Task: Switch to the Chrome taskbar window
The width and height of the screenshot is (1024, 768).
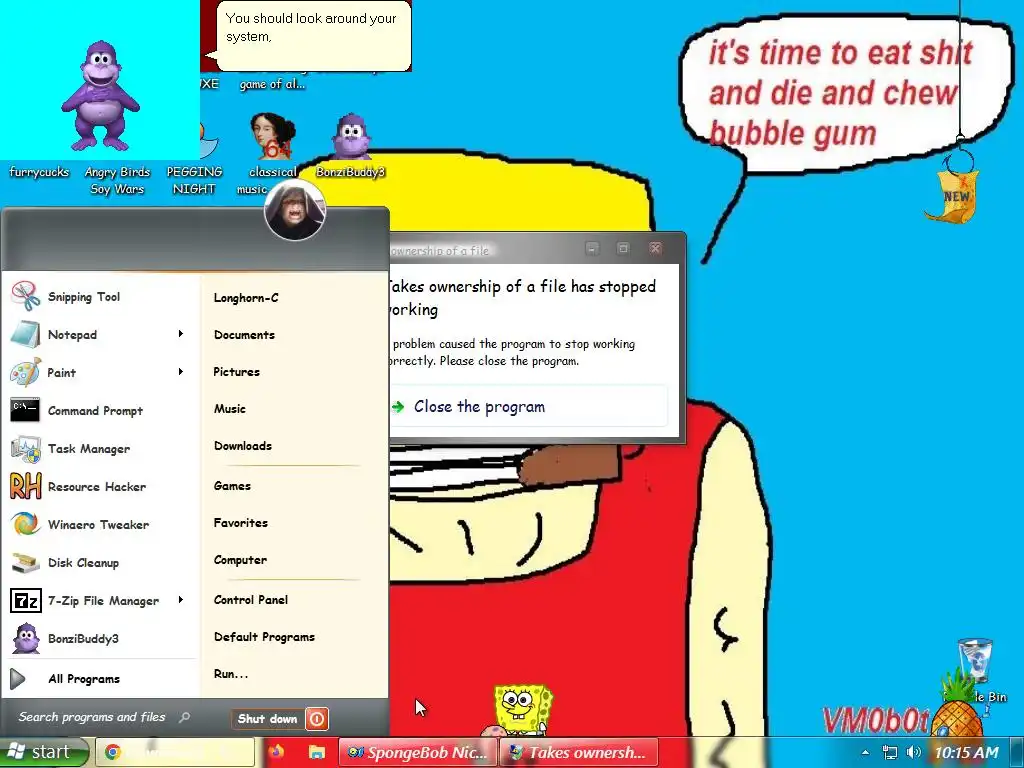Action: coord(174,752)
